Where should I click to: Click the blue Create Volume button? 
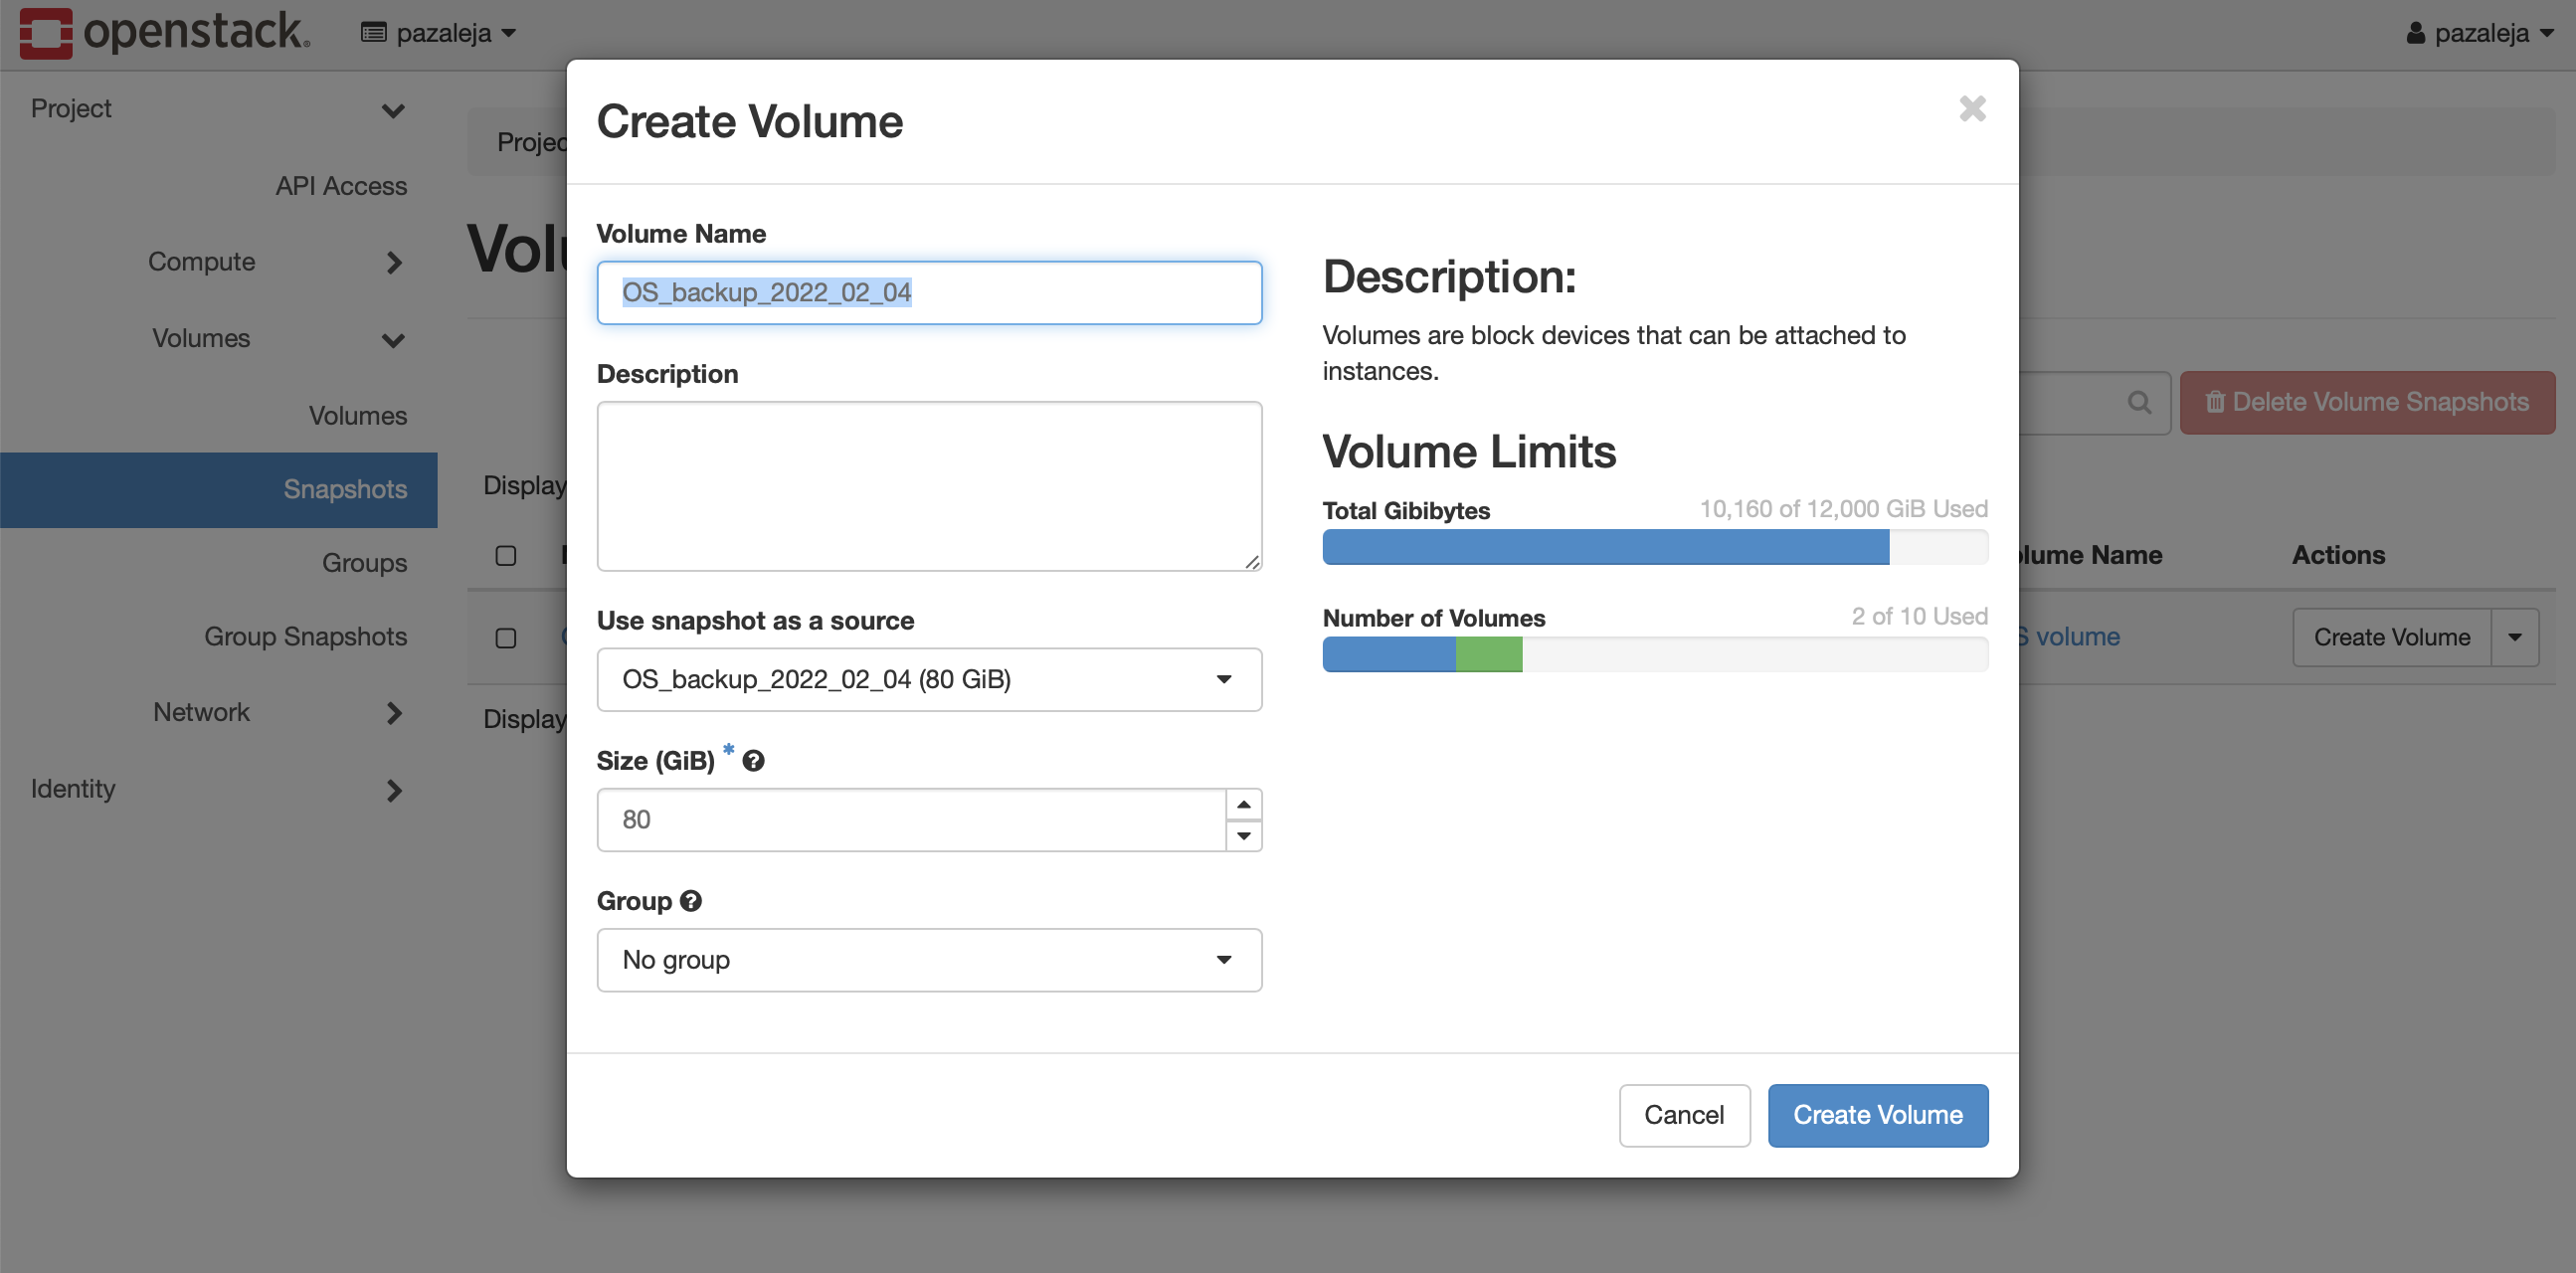[1877, 1115]
